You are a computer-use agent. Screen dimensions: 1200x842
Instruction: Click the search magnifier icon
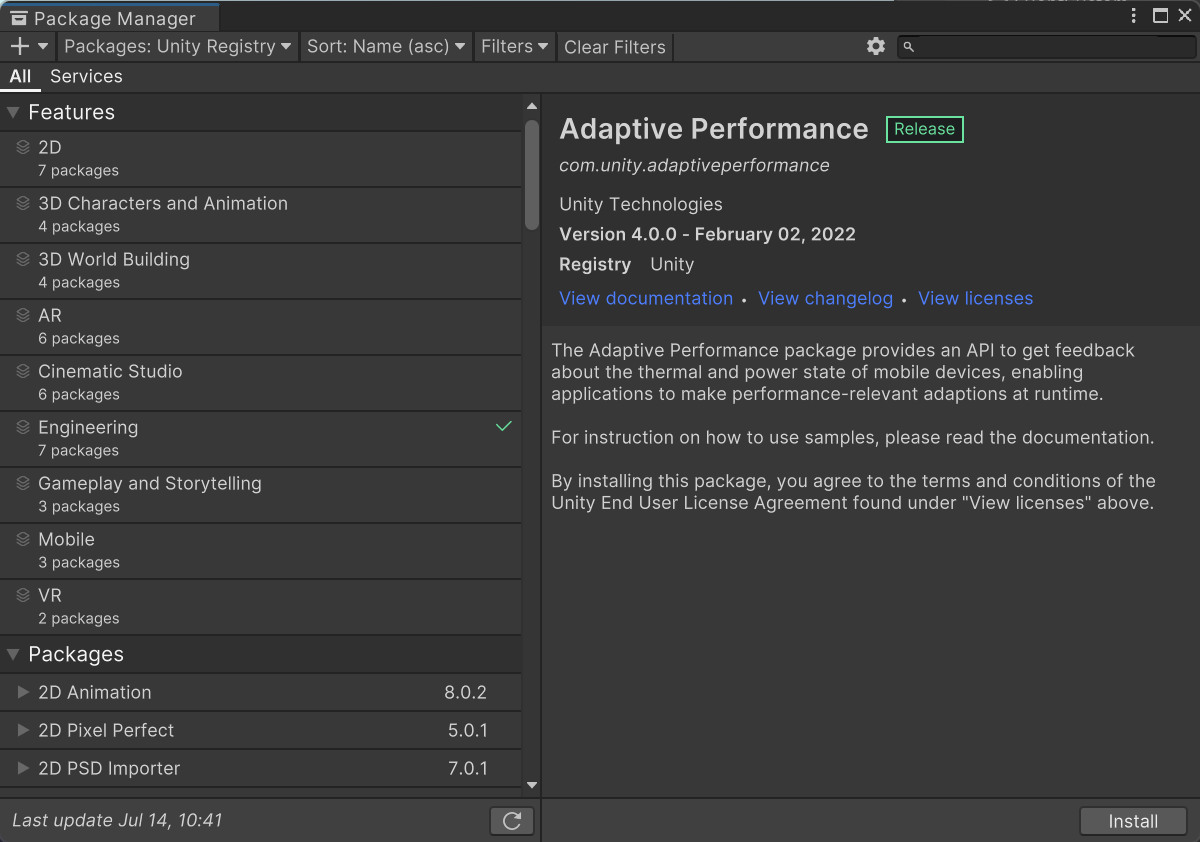point(908,46)
